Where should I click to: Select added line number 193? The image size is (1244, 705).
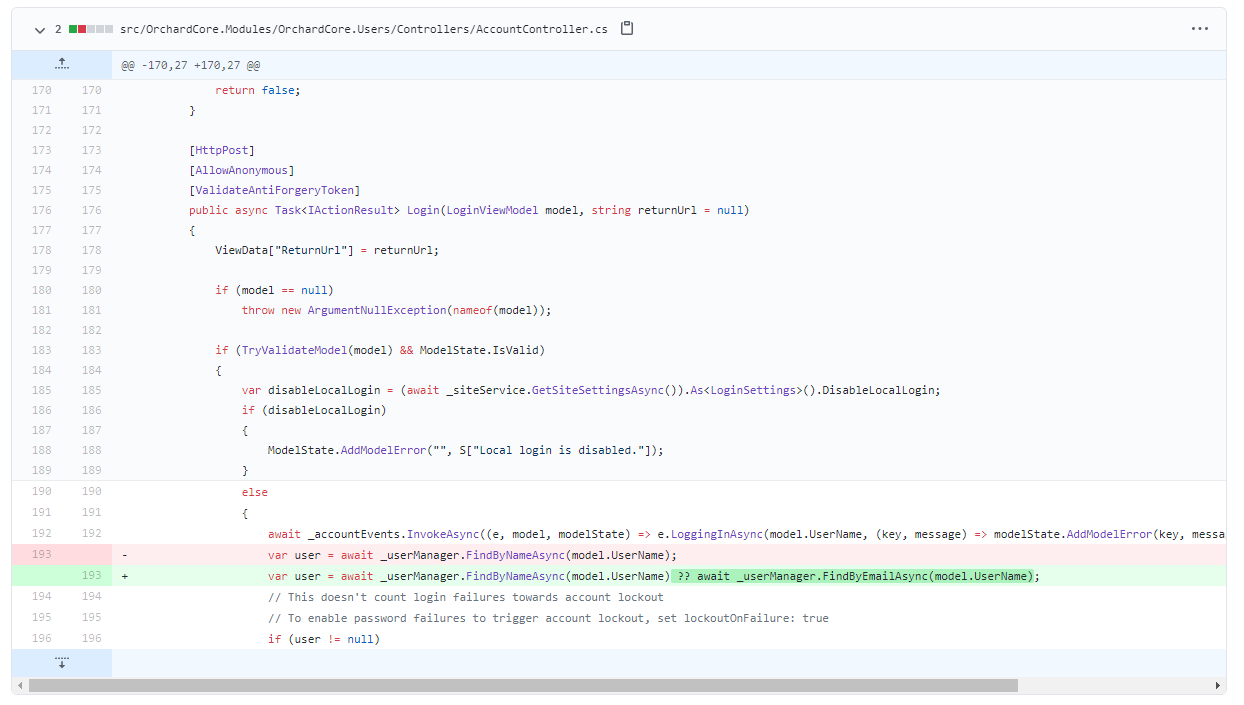pos(91,576)
